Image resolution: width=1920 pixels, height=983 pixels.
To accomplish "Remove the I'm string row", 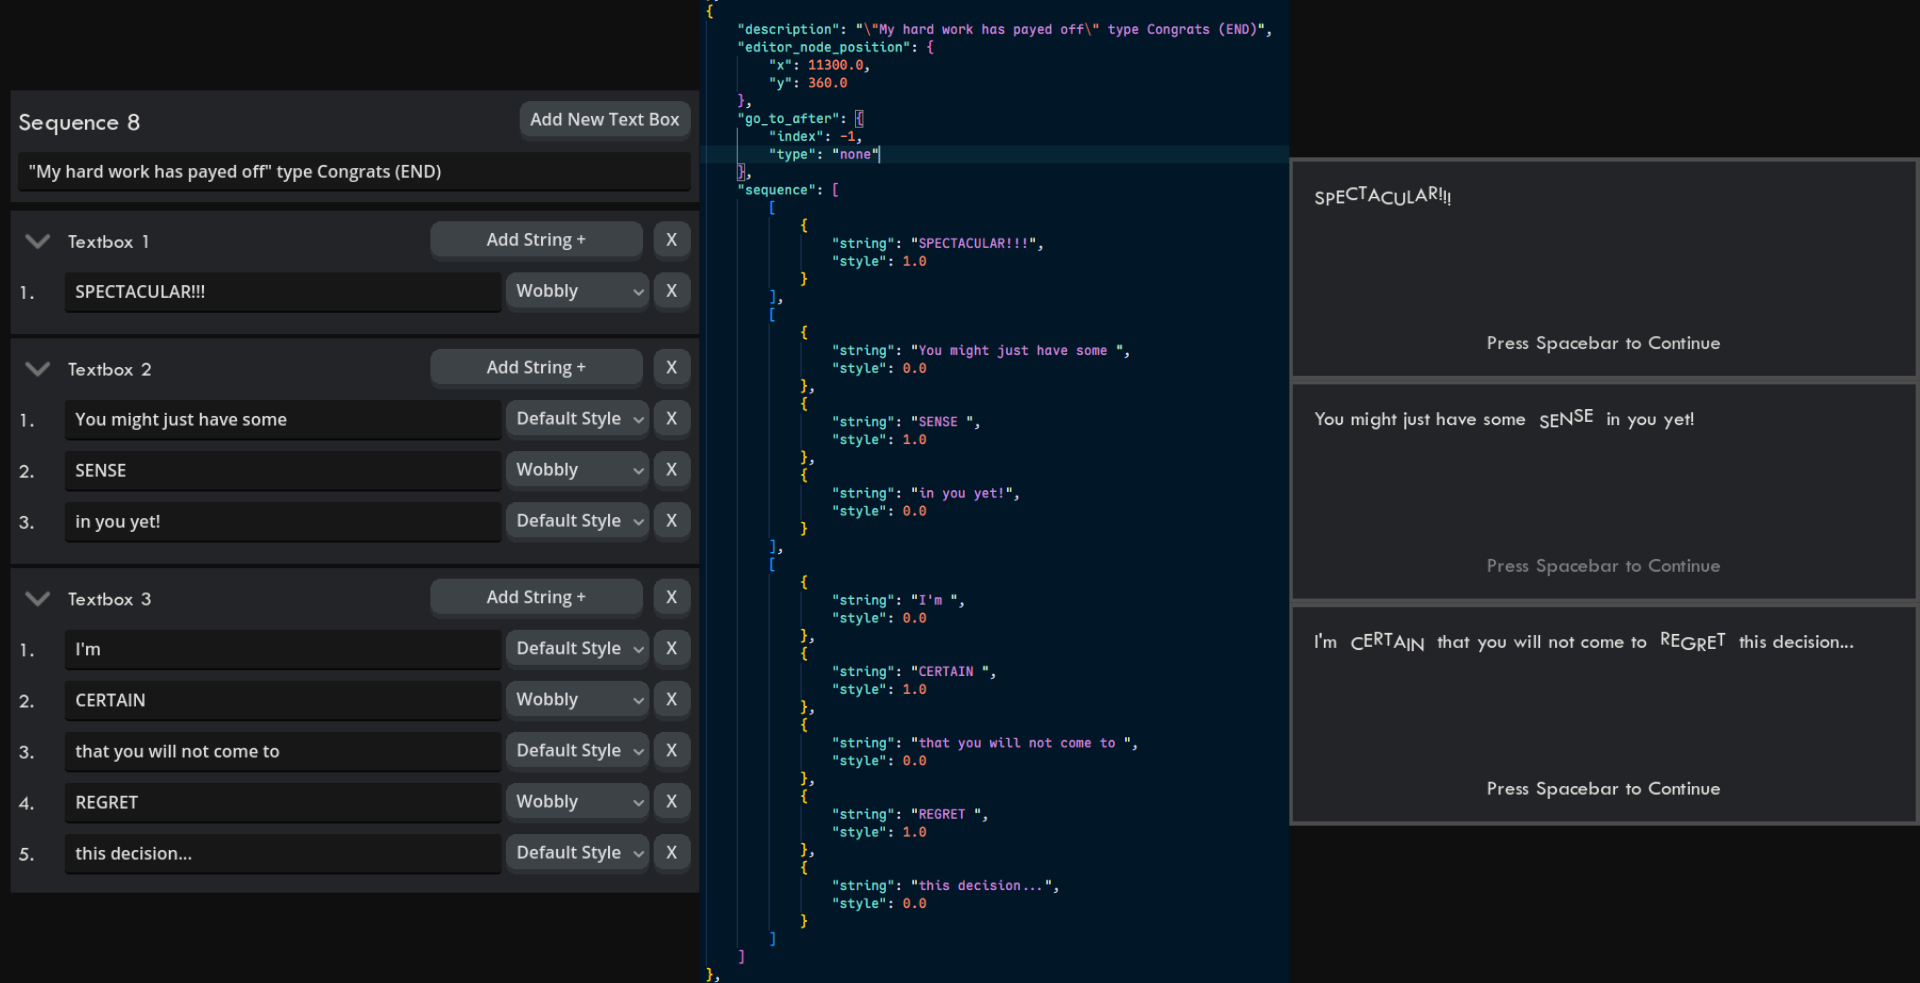I will click(x=671, y=649).
